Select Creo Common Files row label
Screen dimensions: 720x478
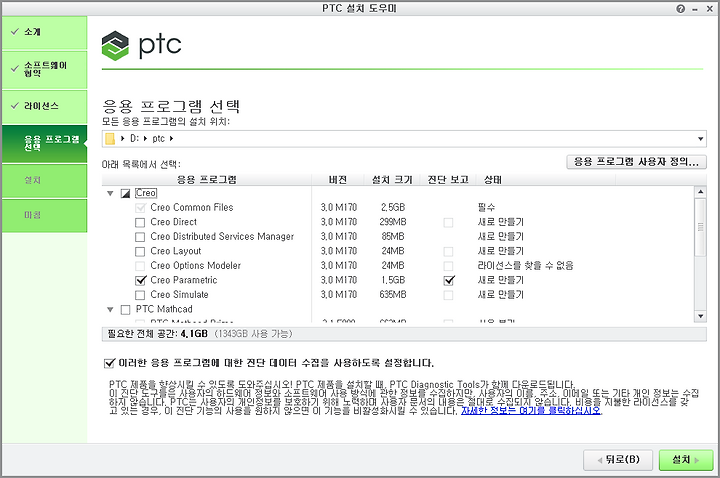(x=192, y=208)
